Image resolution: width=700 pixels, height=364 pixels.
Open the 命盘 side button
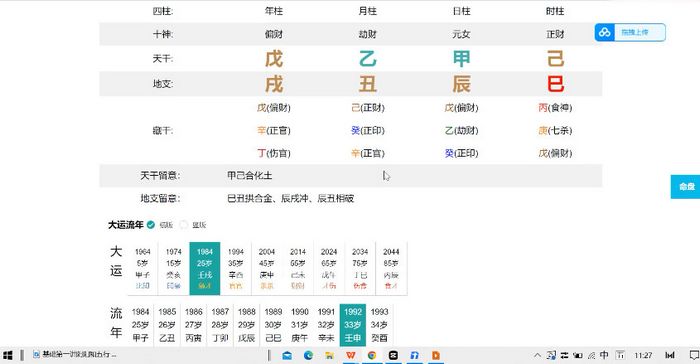(x=686, y=187)
